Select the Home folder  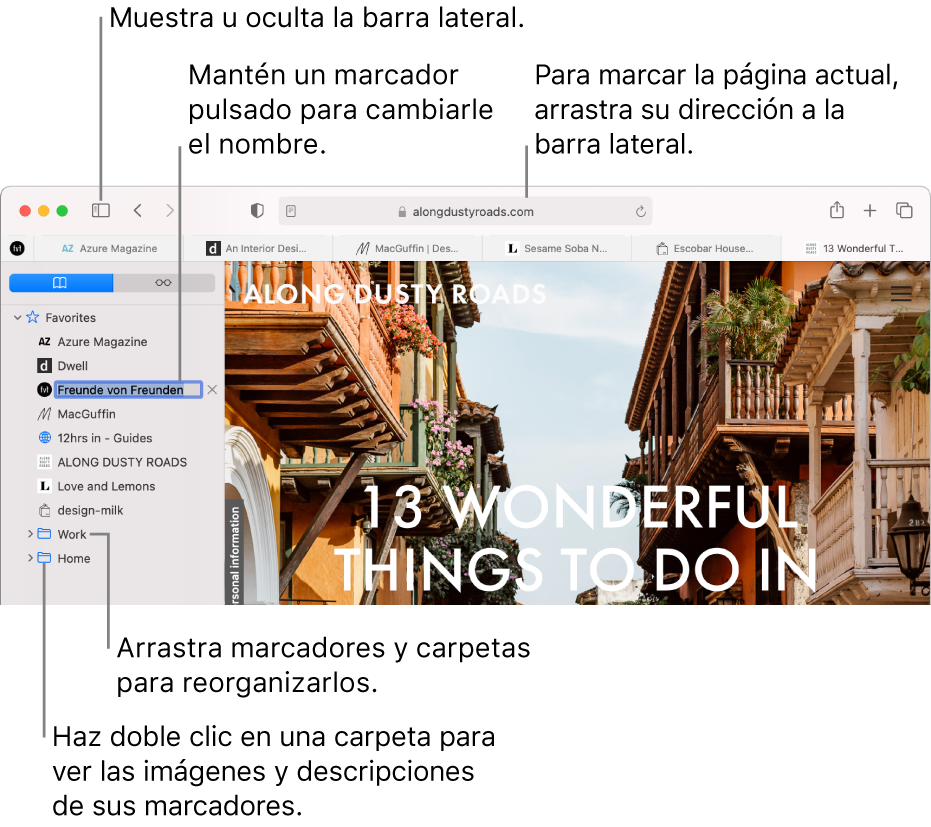point(74,559)
